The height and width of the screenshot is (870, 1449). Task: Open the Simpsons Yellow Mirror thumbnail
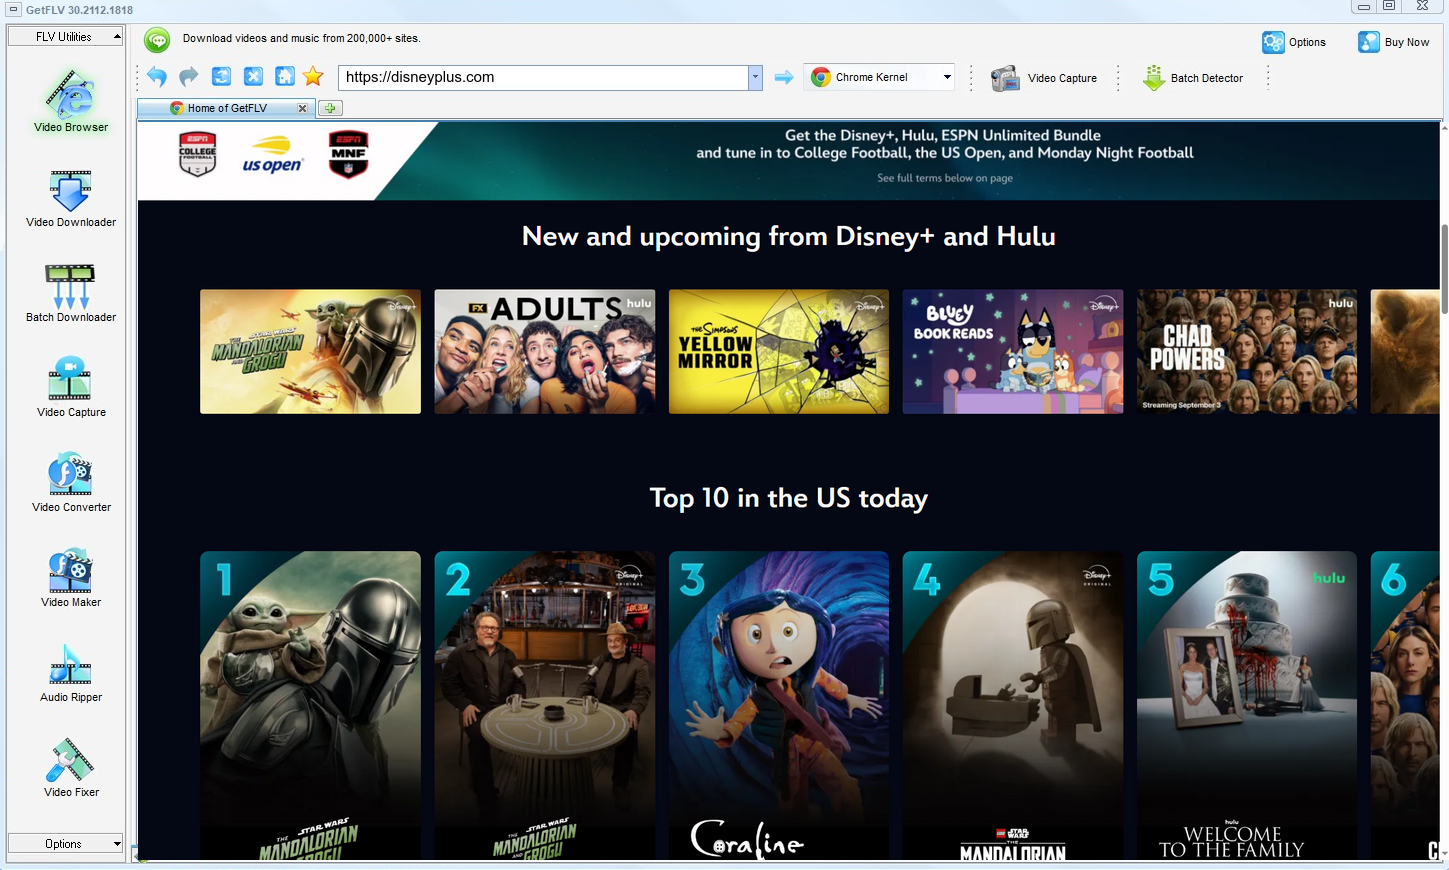coord(779,352)
